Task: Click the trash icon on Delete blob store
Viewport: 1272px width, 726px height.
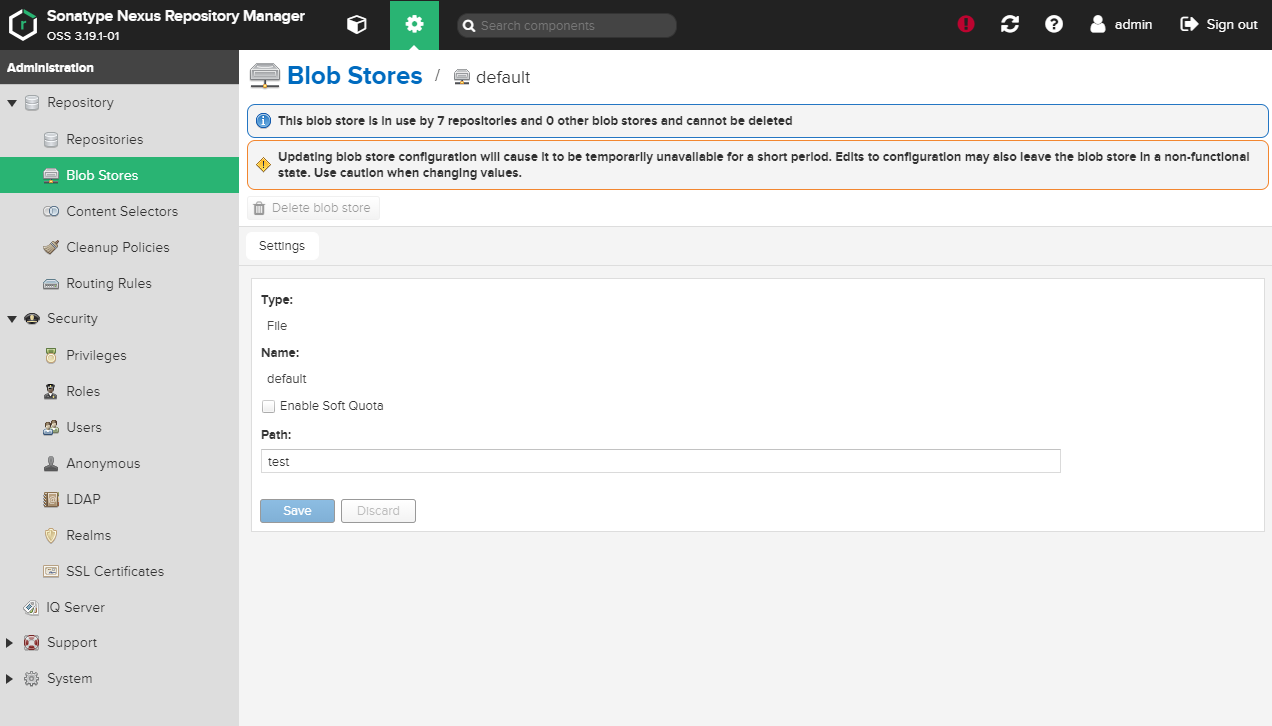Action: (x=260, y=208)
